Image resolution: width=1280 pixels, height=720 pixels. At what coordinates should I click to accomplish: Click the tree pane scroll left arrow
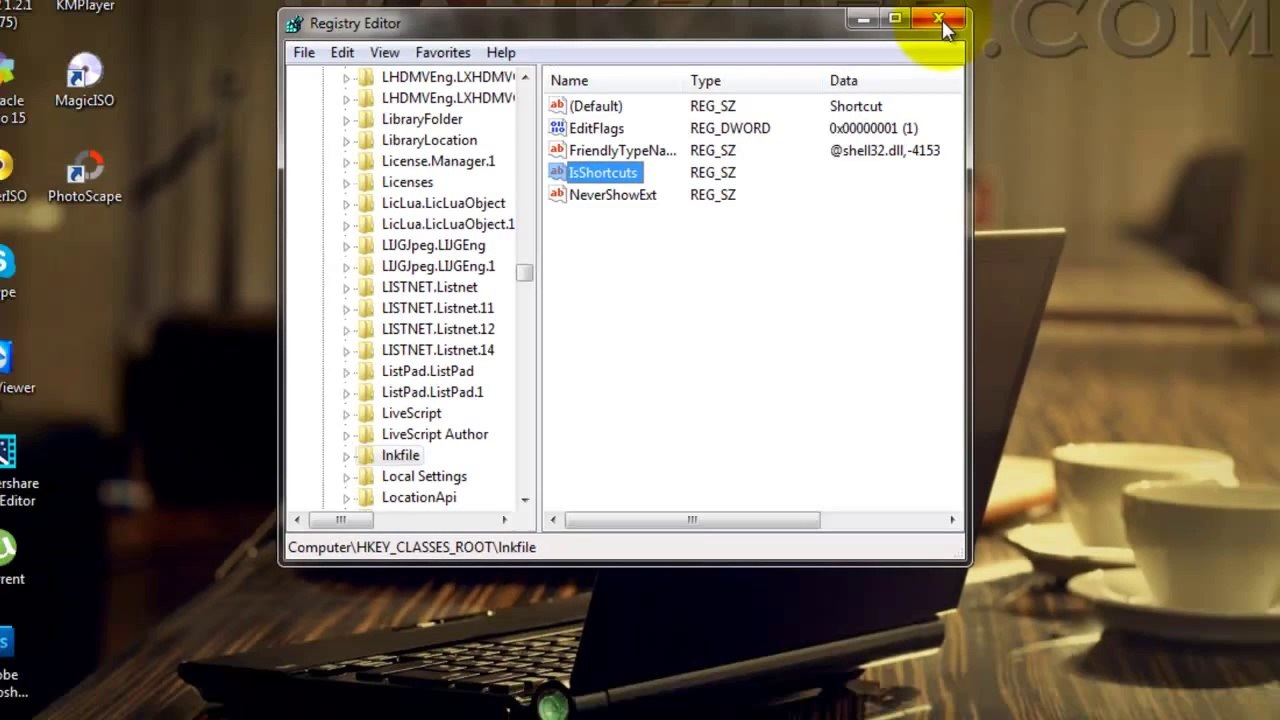[x=296, y=520]
